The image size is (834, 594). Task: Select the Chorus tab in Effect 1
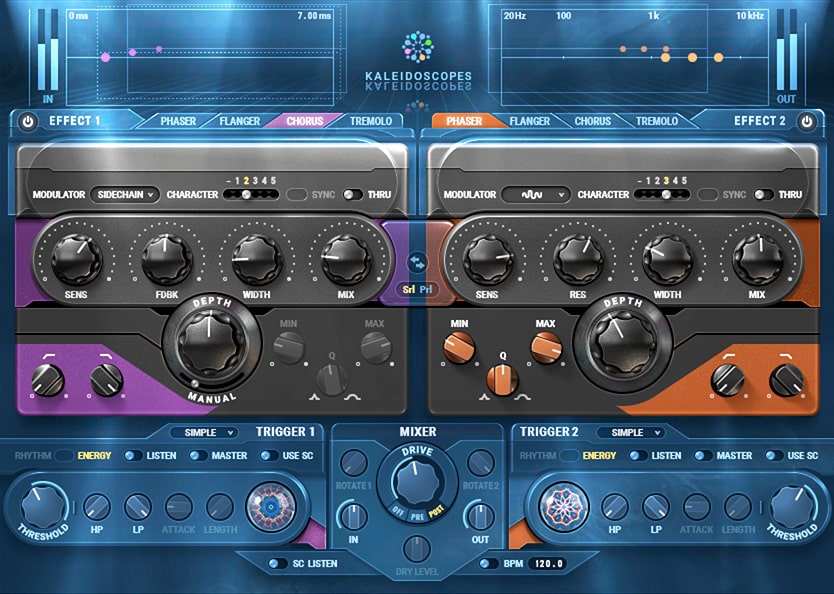(x=305, y=121)
